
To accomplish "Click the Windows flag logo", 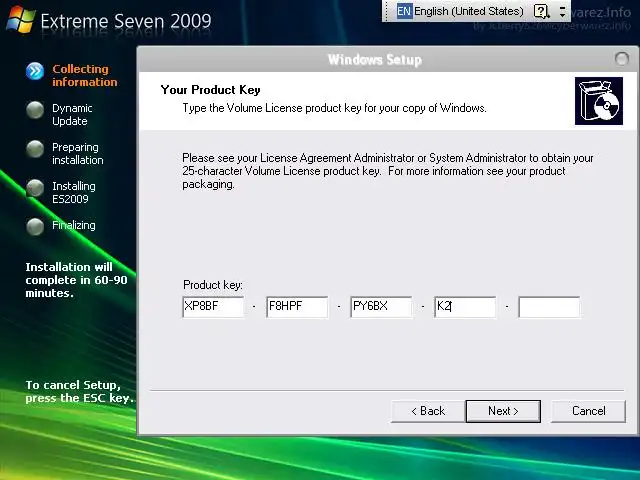I will coord(20,19).
